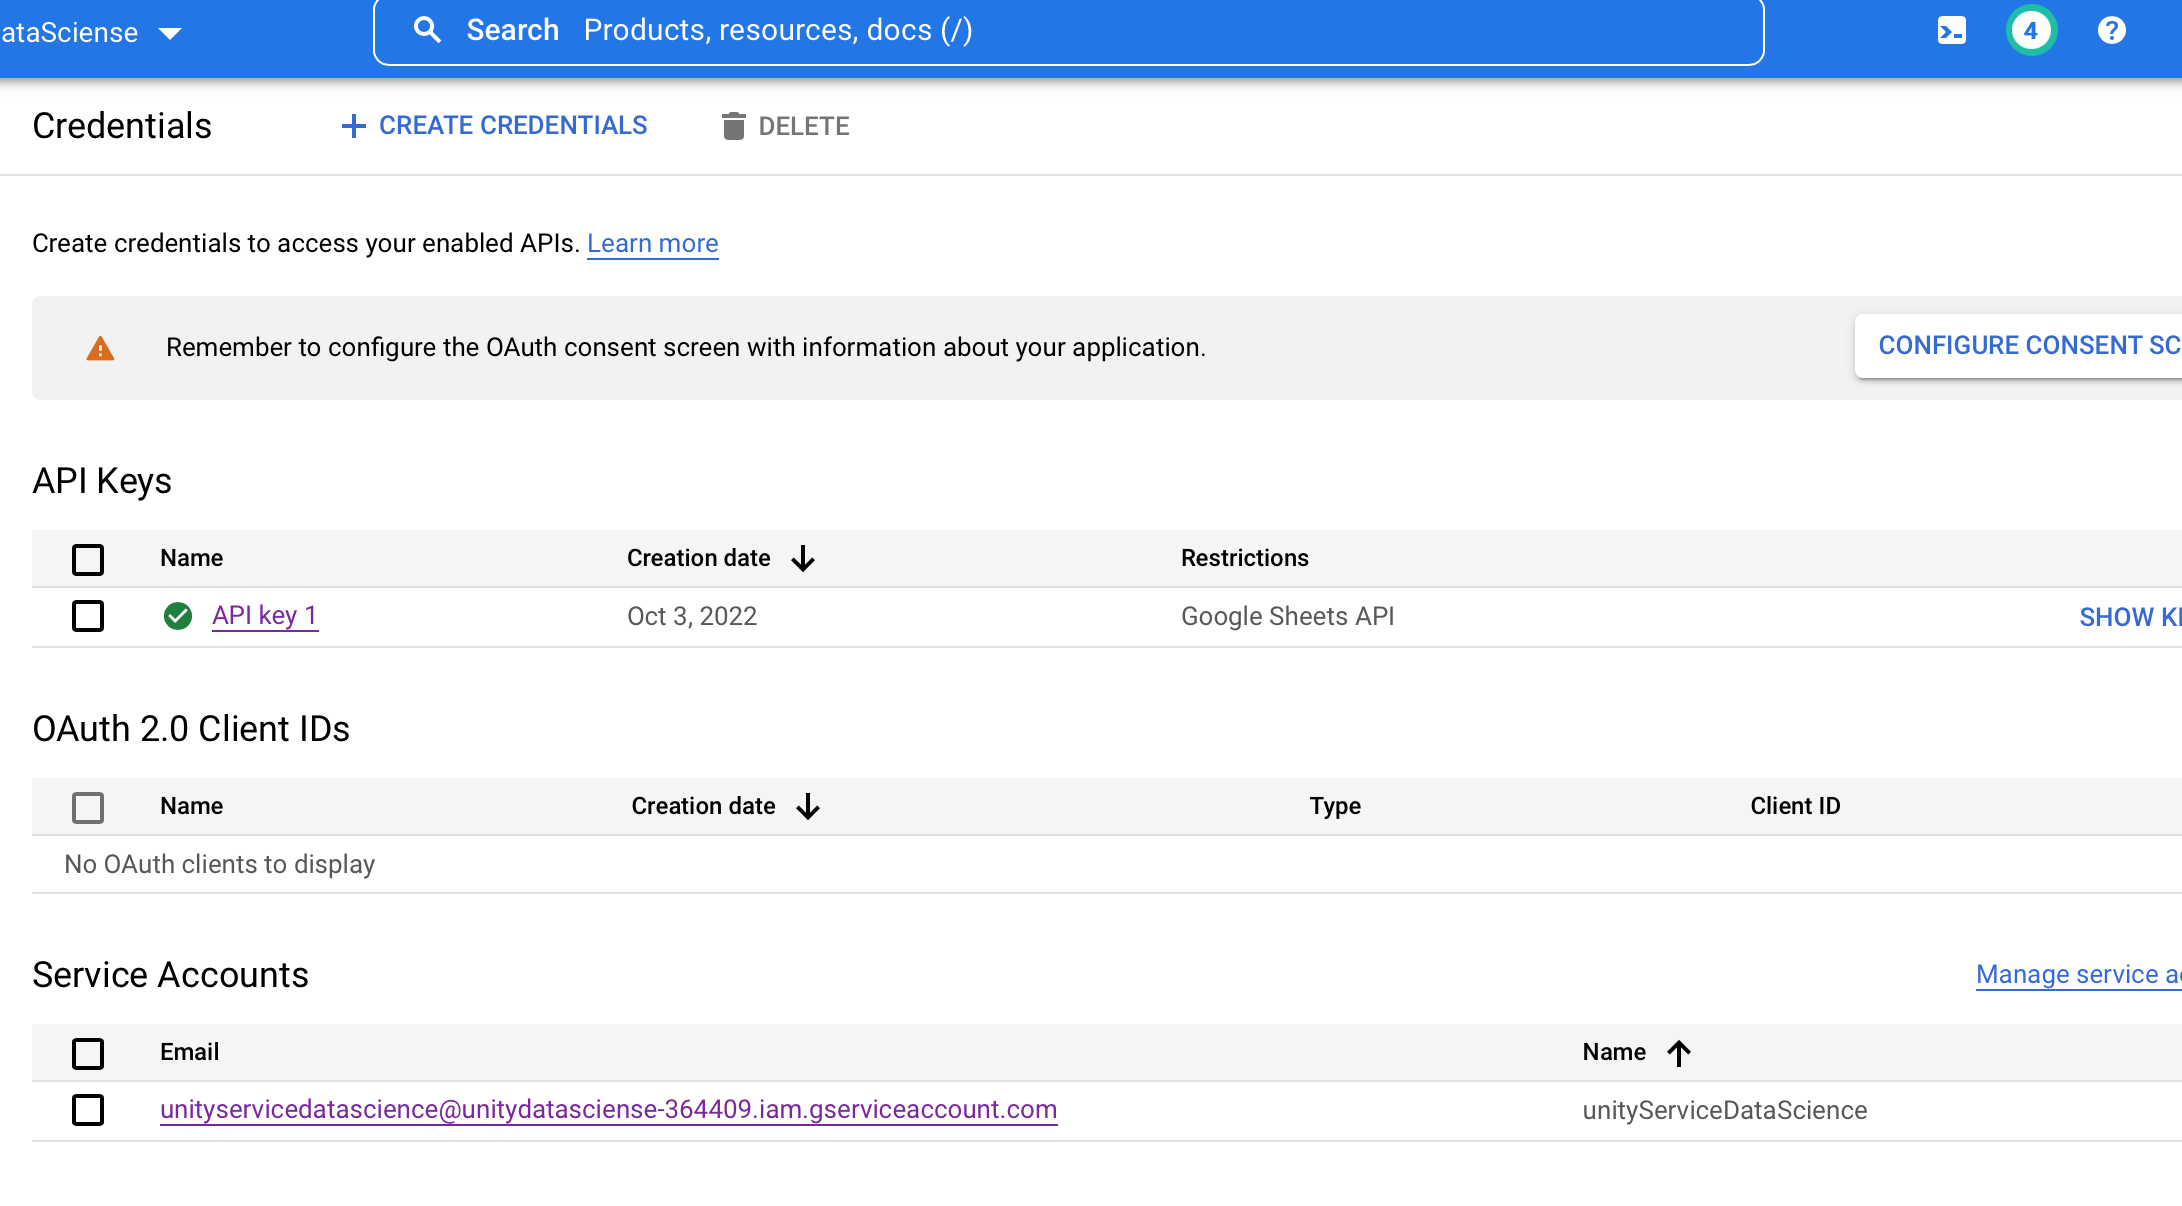
Task: Open notifications via the circled 4 icon
Action: pyautogui.click(x=2031, y=30)
